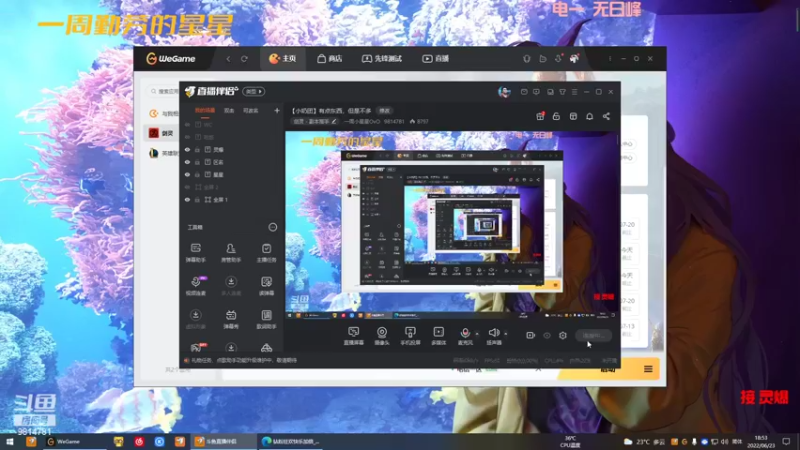
Task: Expand the microphone options arrow
Action: (x=477, y=334)
